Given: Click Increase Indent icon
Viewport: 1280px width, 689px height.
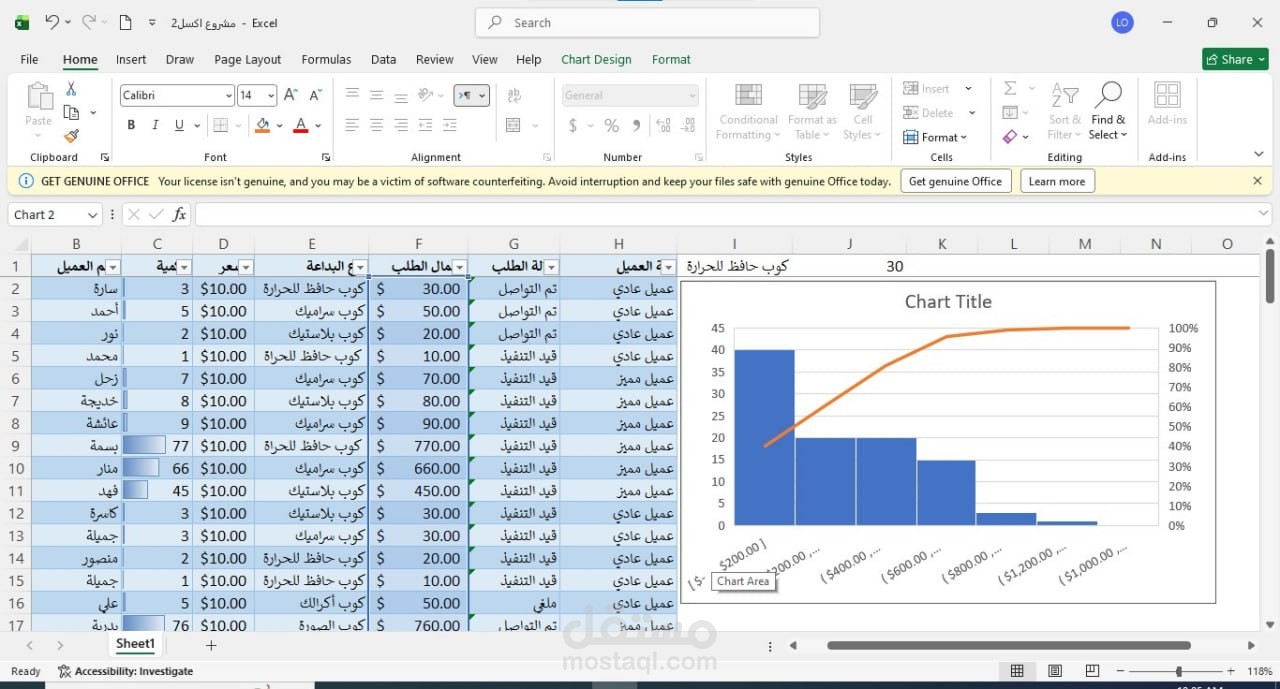Looking at the screenshot, I should [450, 125].
